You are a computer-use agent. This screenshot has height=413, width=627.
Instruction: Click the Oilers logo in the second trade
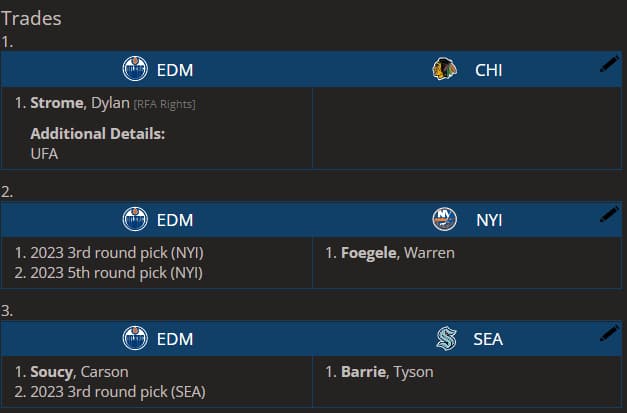point(134,220)
